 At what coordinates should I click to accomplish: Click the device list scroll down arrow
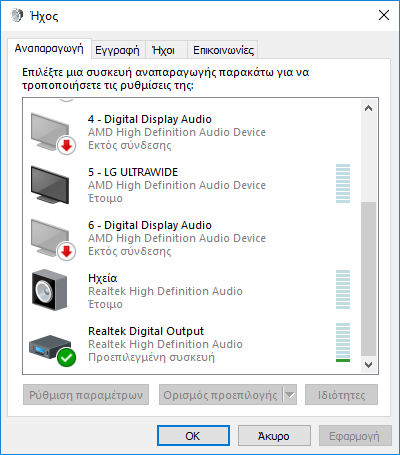click(x=368, y=365)
